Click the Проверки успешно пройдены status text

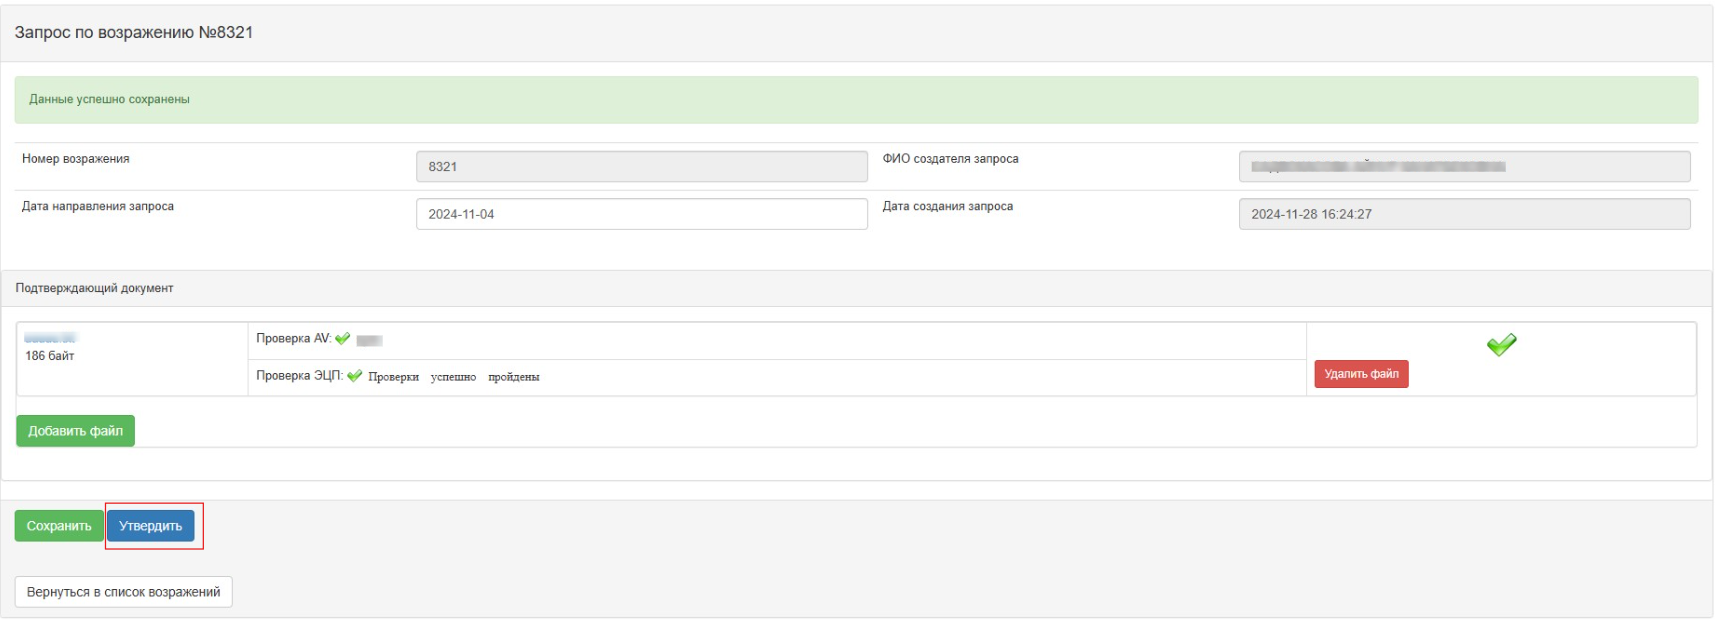click(x=454, y=377)
